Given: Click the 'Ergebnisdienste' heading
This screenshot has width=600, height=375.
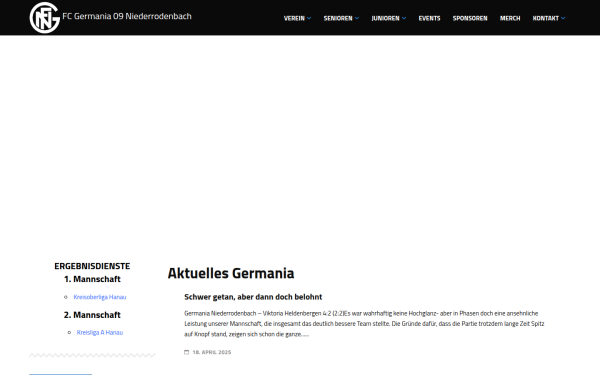Looking at the screenshot, I should click(x=92, y=266).
